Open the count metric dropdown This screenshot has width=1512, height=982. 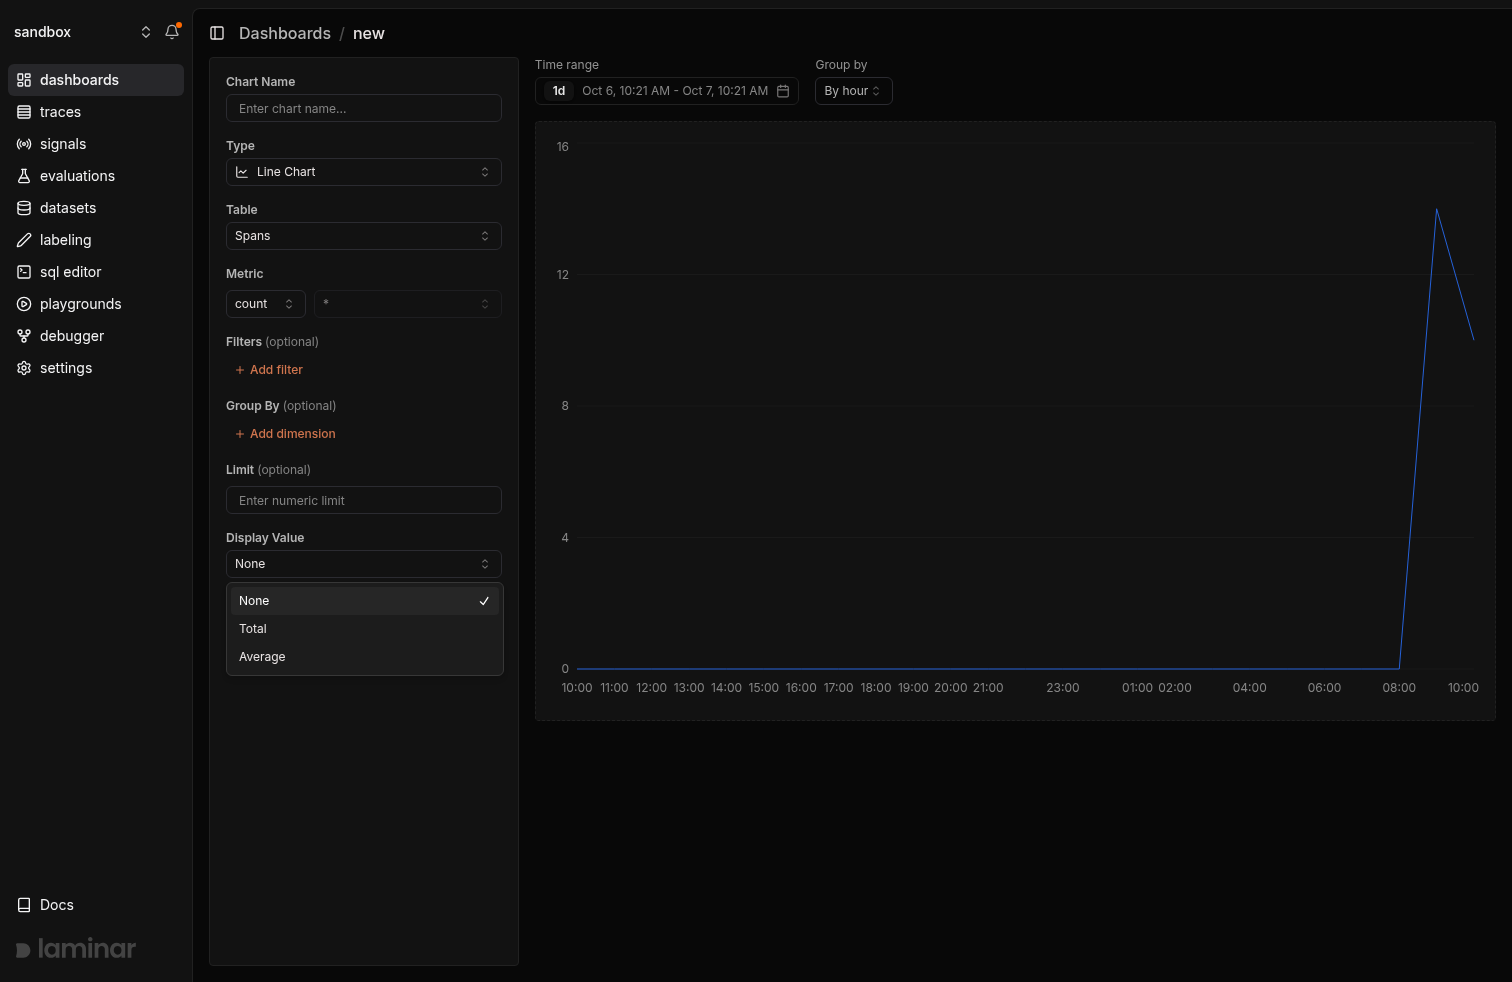pyautogui.click(x=266, y=304)
